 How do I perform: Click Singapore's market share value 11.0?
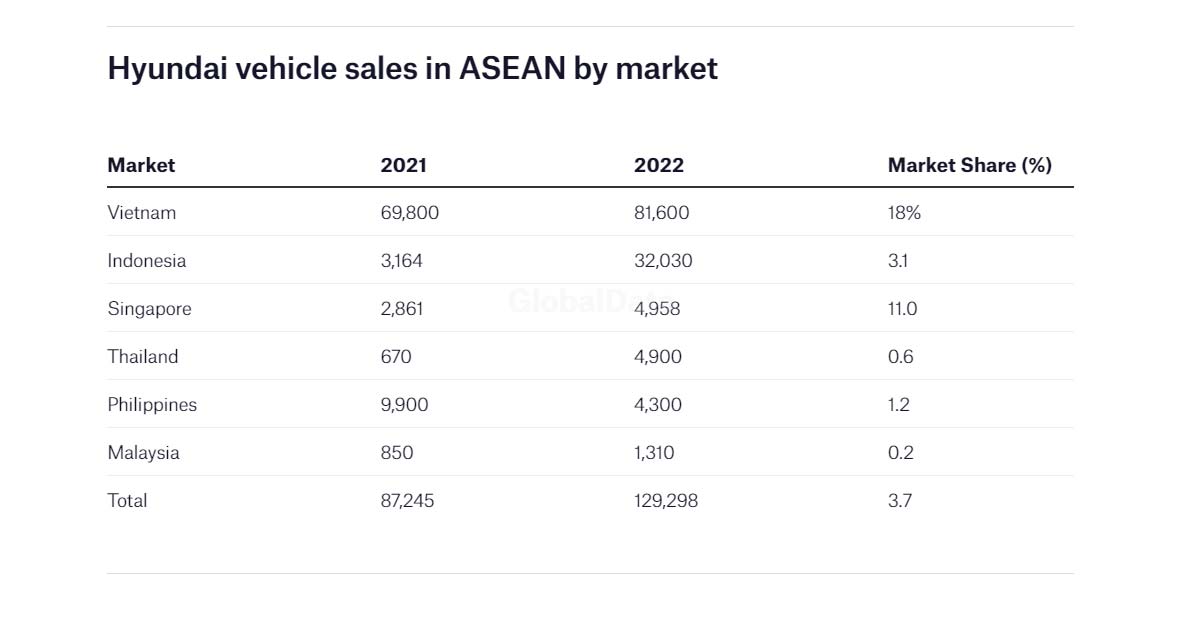pos(902,309)
